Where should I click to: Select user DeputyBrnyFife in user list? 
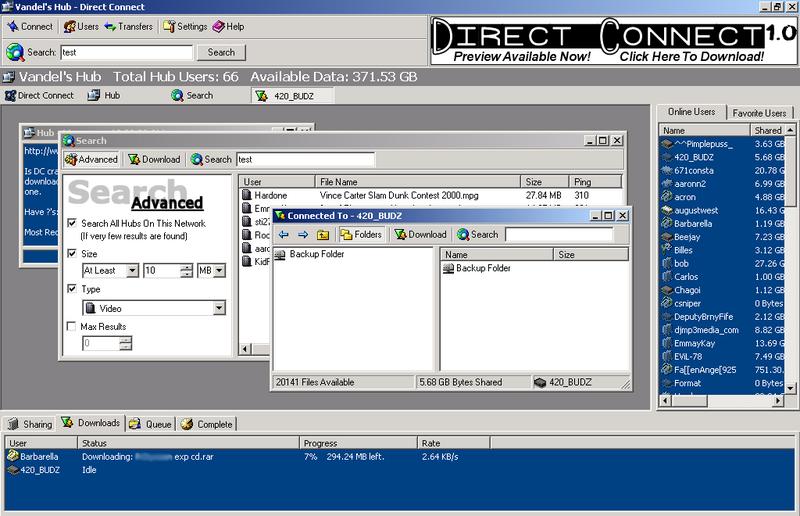(722, 316)
